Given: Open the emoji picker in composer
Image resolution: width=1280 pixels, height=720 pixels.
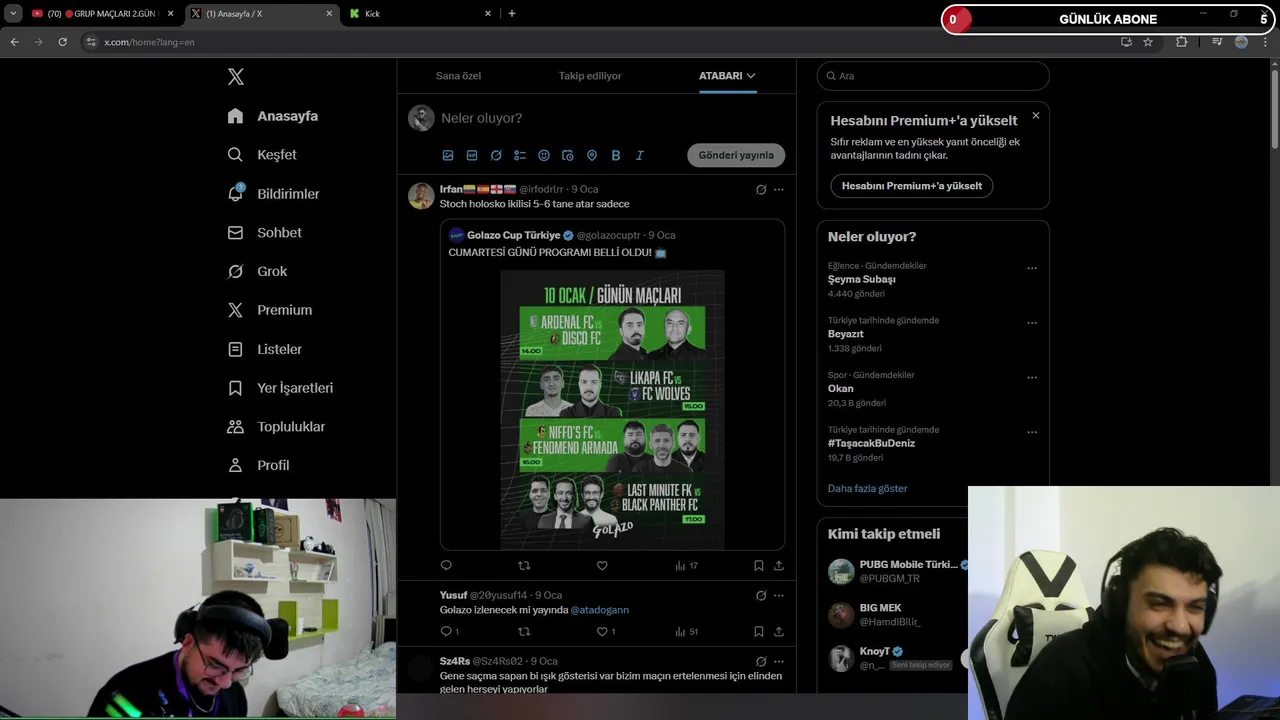Looking at the screenshot, I should (544, 155).
